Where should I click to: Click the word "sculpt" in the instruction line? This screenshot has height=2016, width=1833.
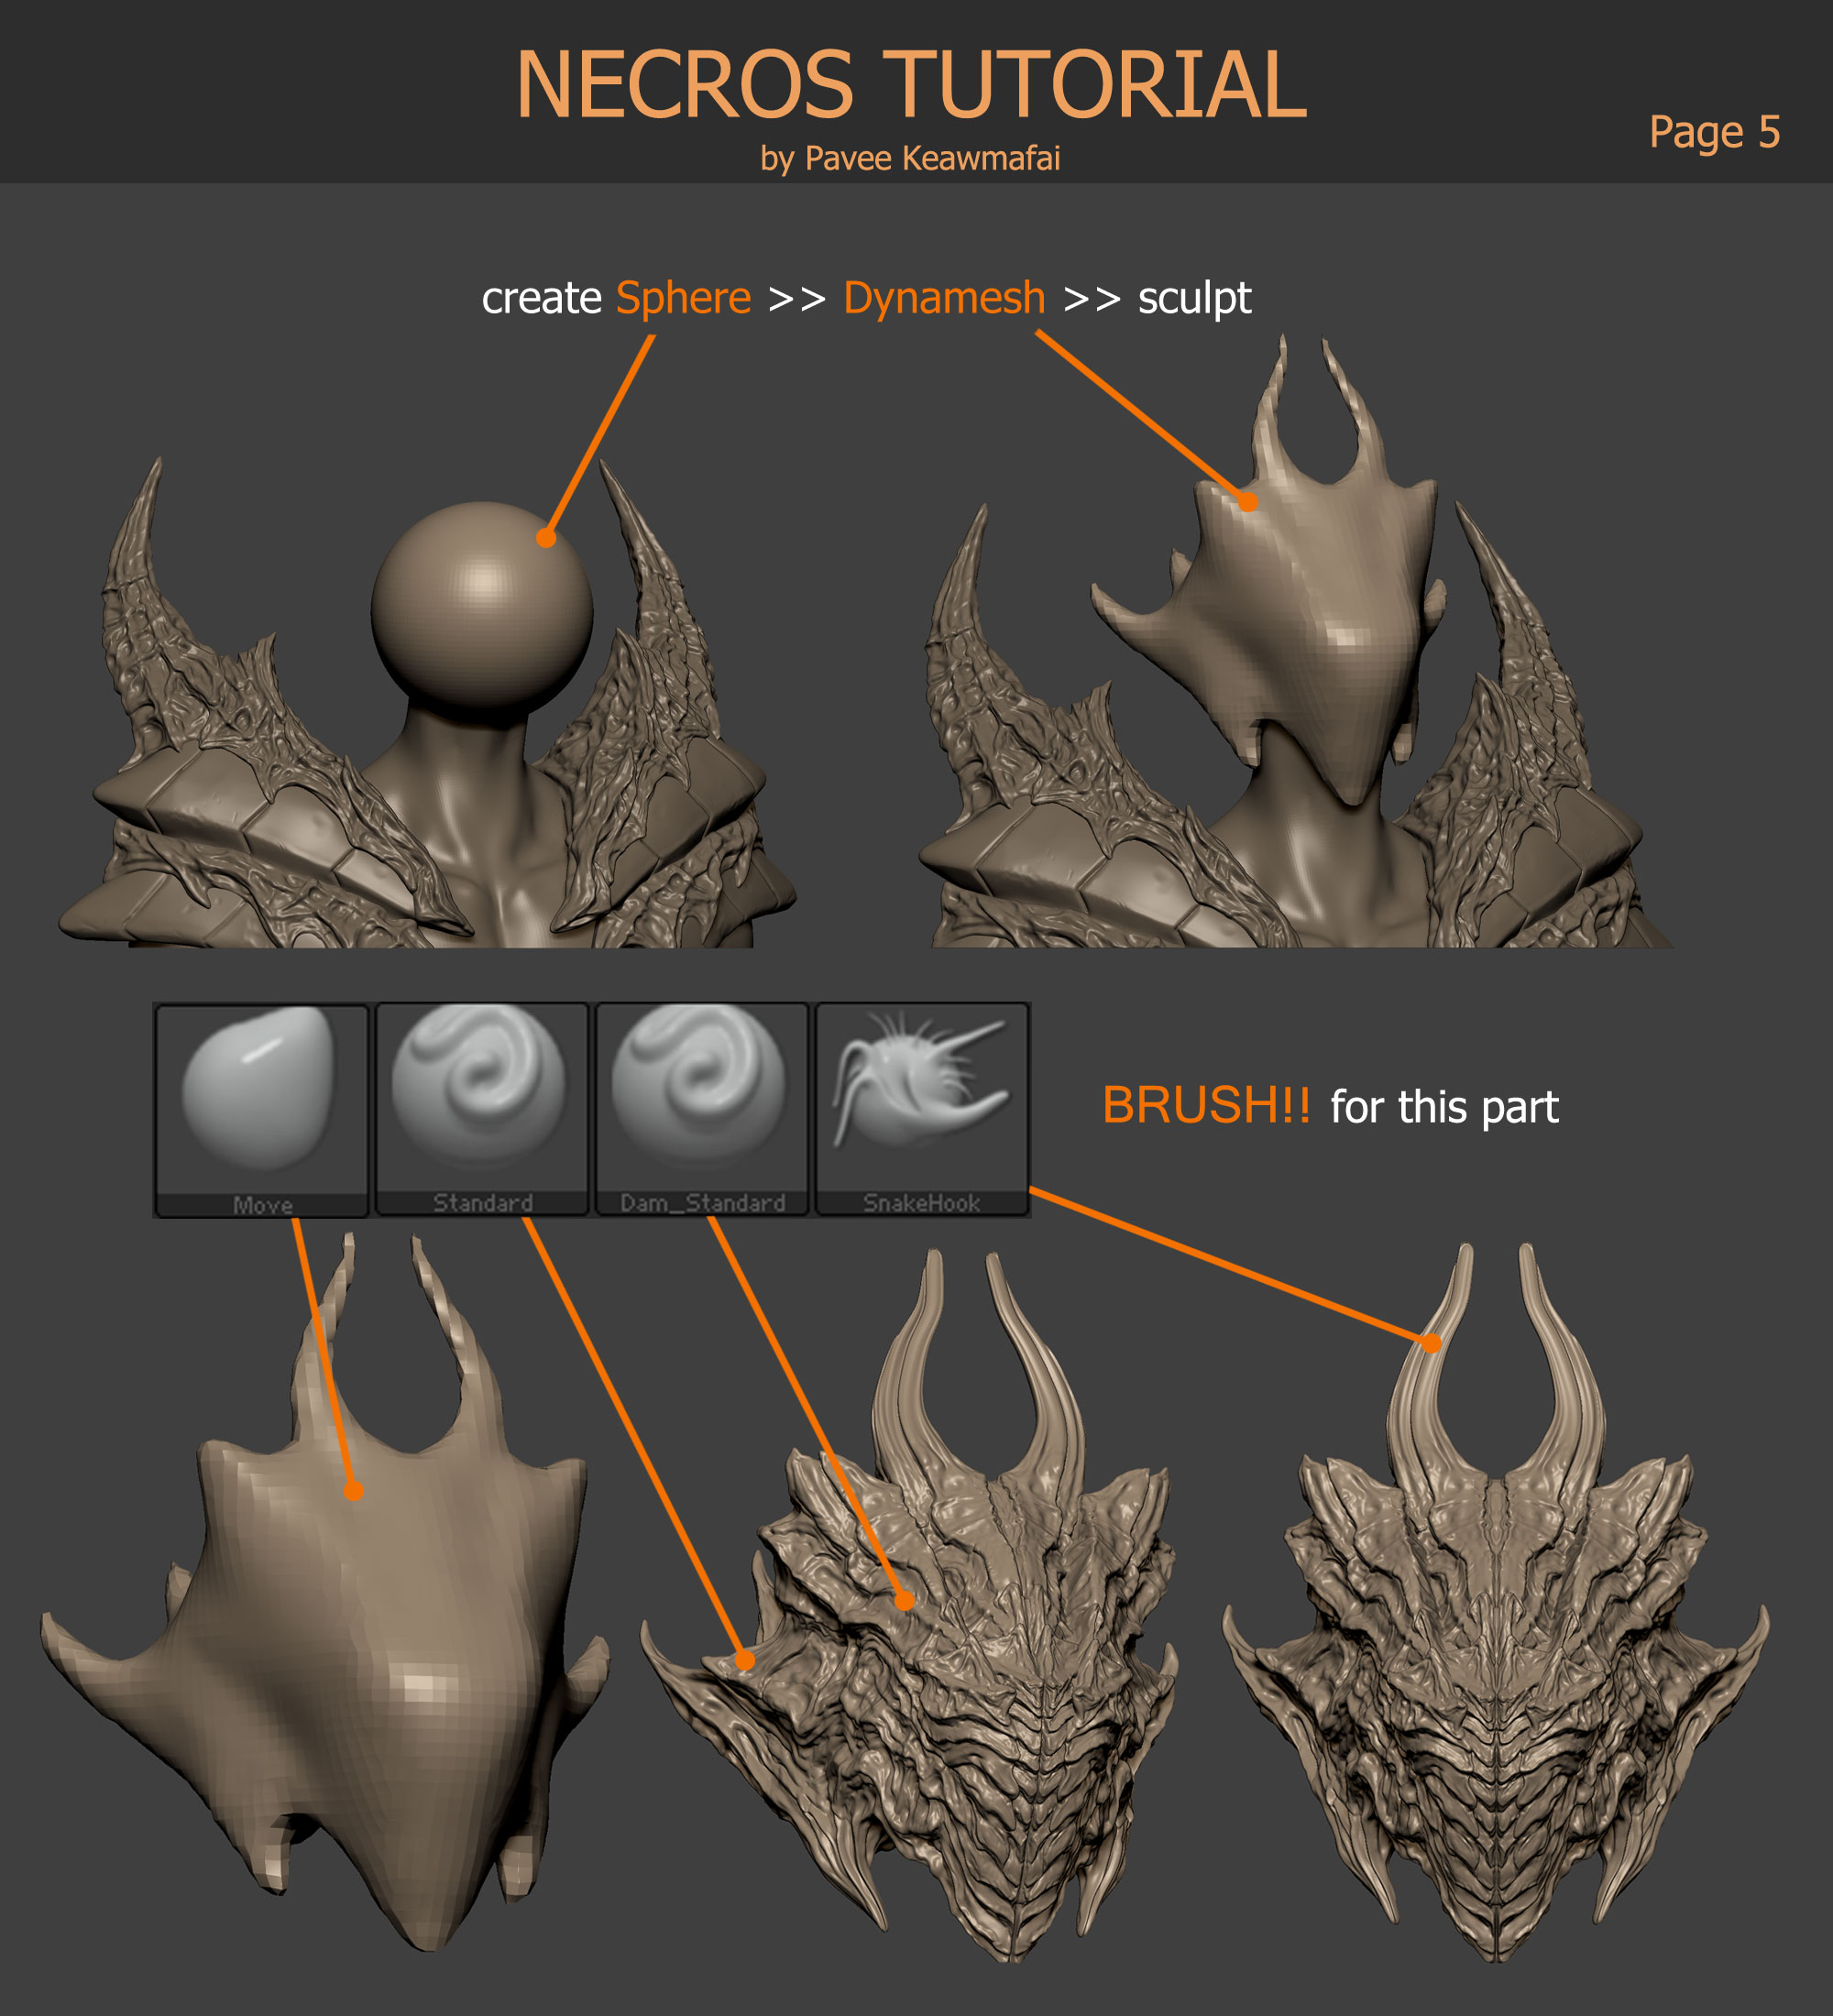coord(1194,299)
